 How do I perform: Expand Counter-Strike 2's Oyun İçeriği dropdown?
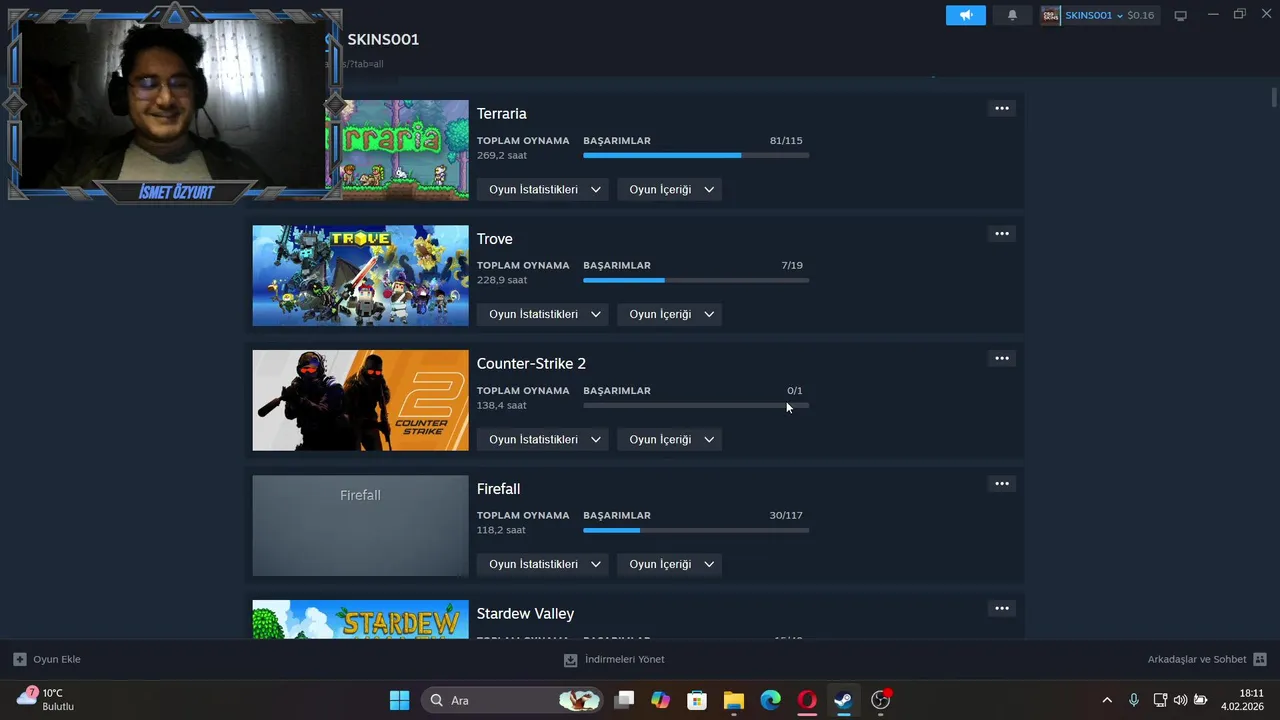pyautogui.click(x=669, y=439)
